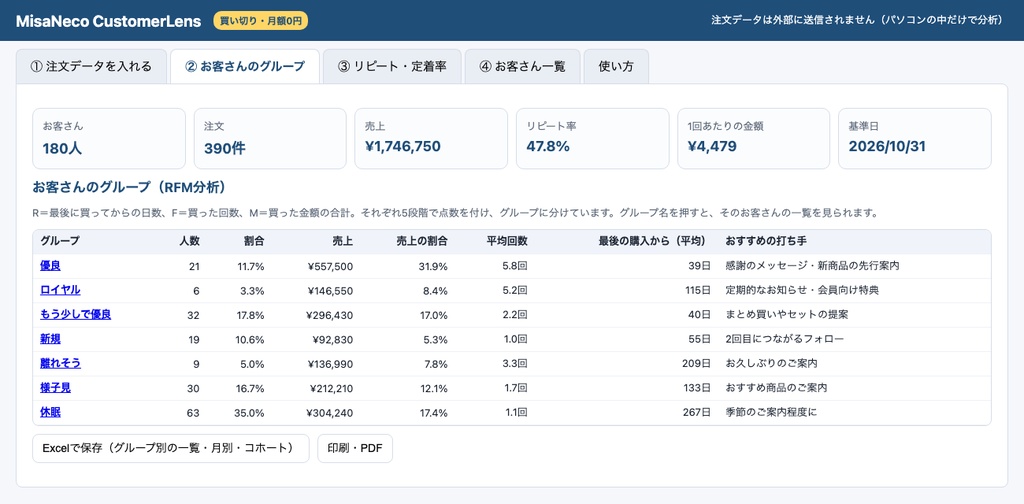Click the 注文 390件 summary card
Image resolution: width=1024 pixels, height=504 pixels.
[270, 138]
